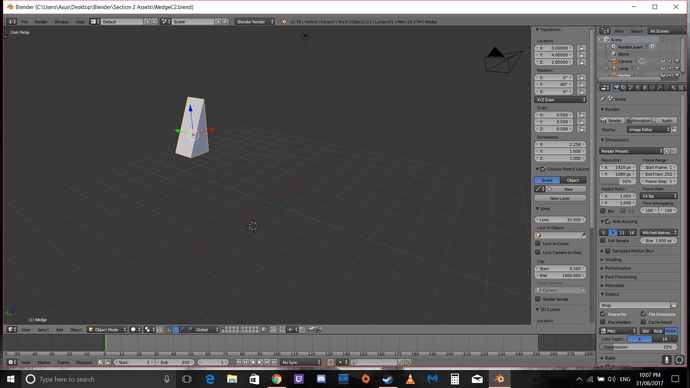This screenshot has width=690, height=388.
Task: Click the New Layer grease pencil button
Action: pos(560,198)
